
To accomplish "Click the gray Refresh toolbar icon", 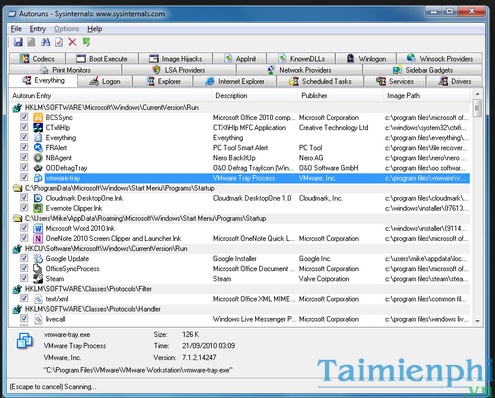I will point(31,42).
